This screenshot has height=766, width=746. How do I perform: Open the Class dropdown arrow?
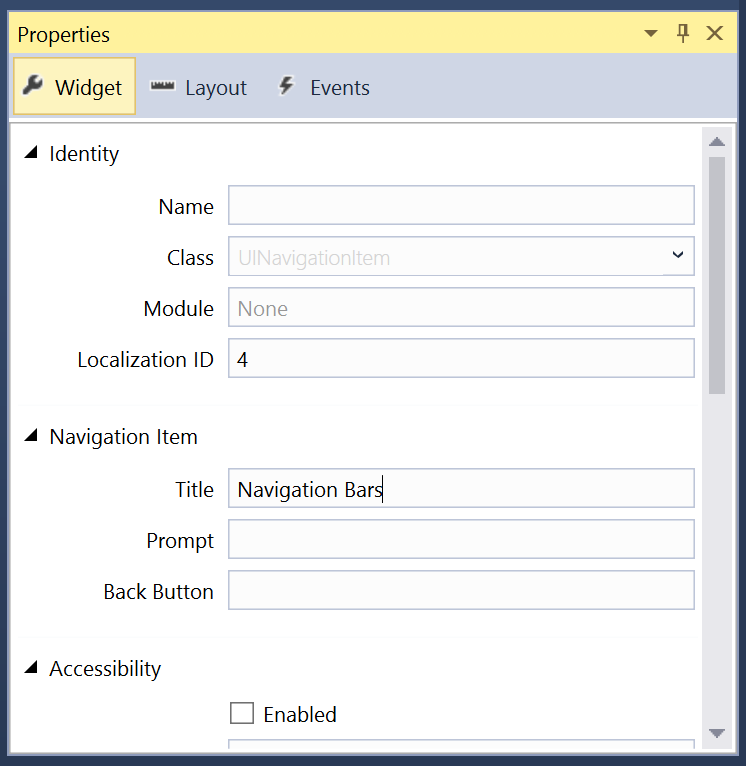[x=678, y=255]
